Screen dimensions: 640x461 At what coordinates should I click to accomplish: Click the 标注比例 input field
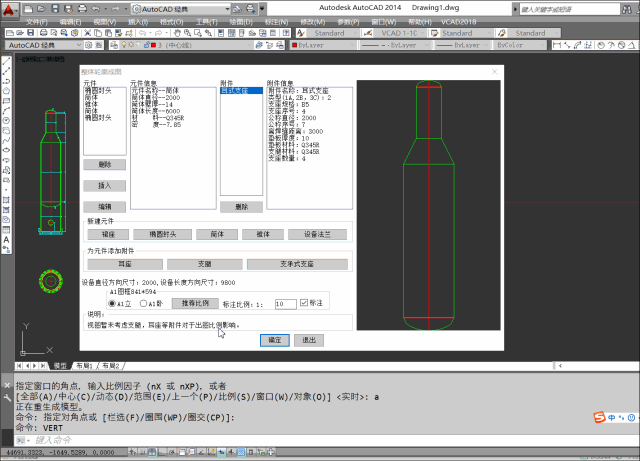pyautogui.click(x=284, y=303)
